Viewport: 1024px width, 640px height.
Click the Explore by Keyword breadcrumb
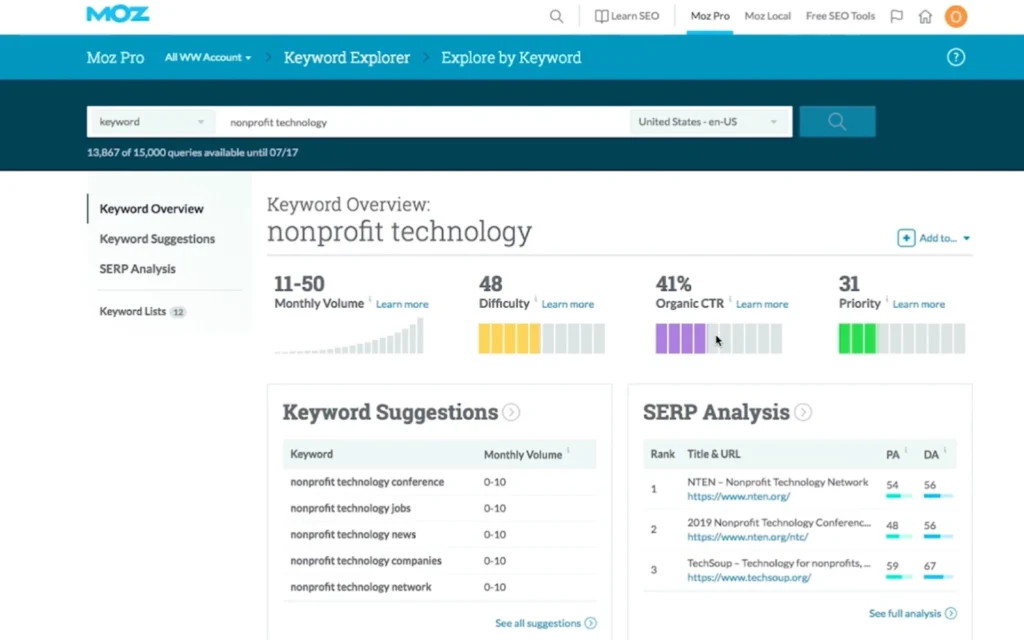(511, 57)
